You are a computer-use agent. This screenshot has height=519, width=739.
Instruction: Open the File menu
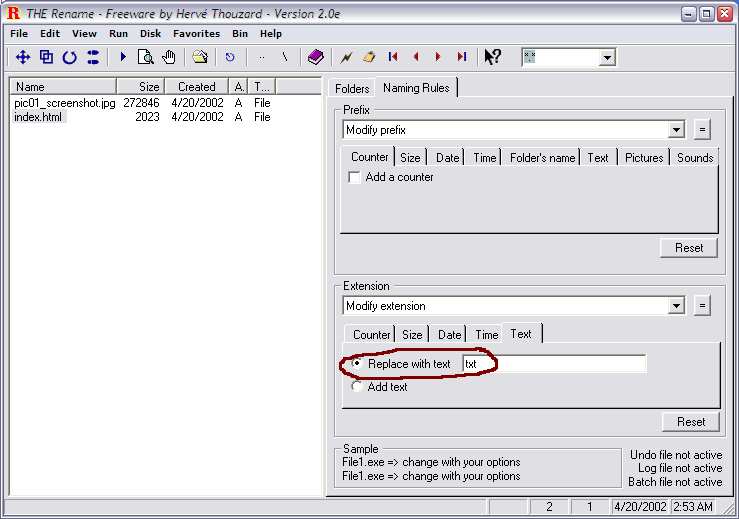click(19, 33)
